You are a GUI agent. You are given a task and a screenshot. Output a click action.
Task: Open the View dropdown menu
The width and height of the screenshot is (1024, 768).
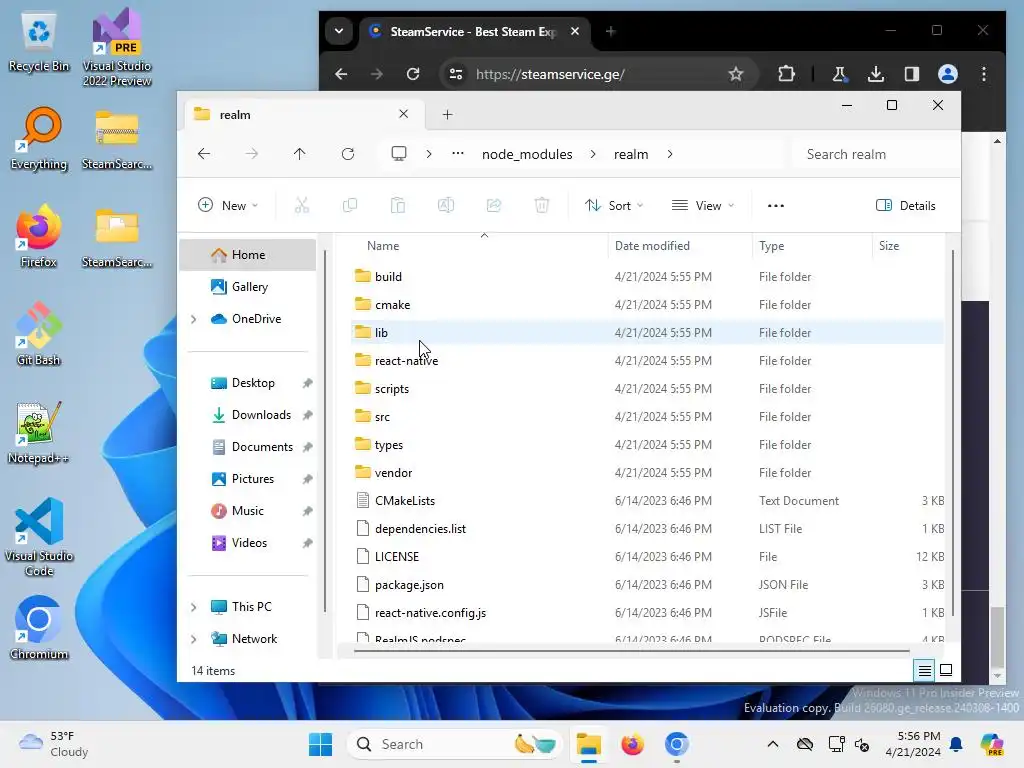(703, 206)
